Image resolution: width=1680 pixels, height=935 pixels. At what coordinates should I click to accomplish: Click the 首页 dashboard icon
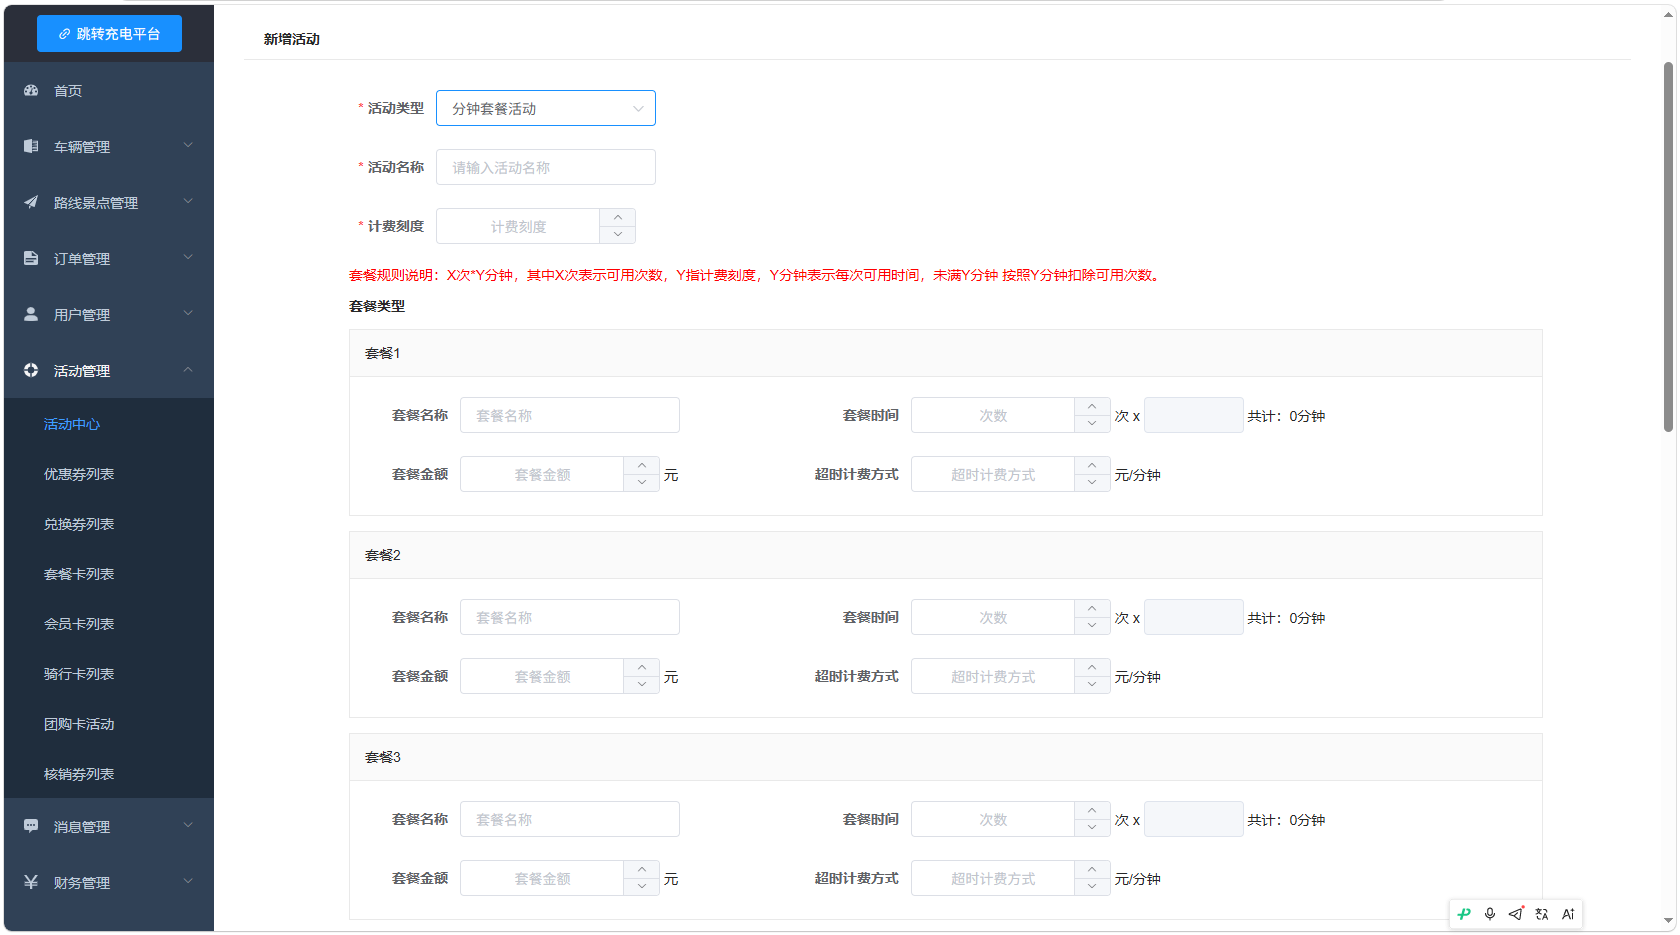click(x=31, y=90)
